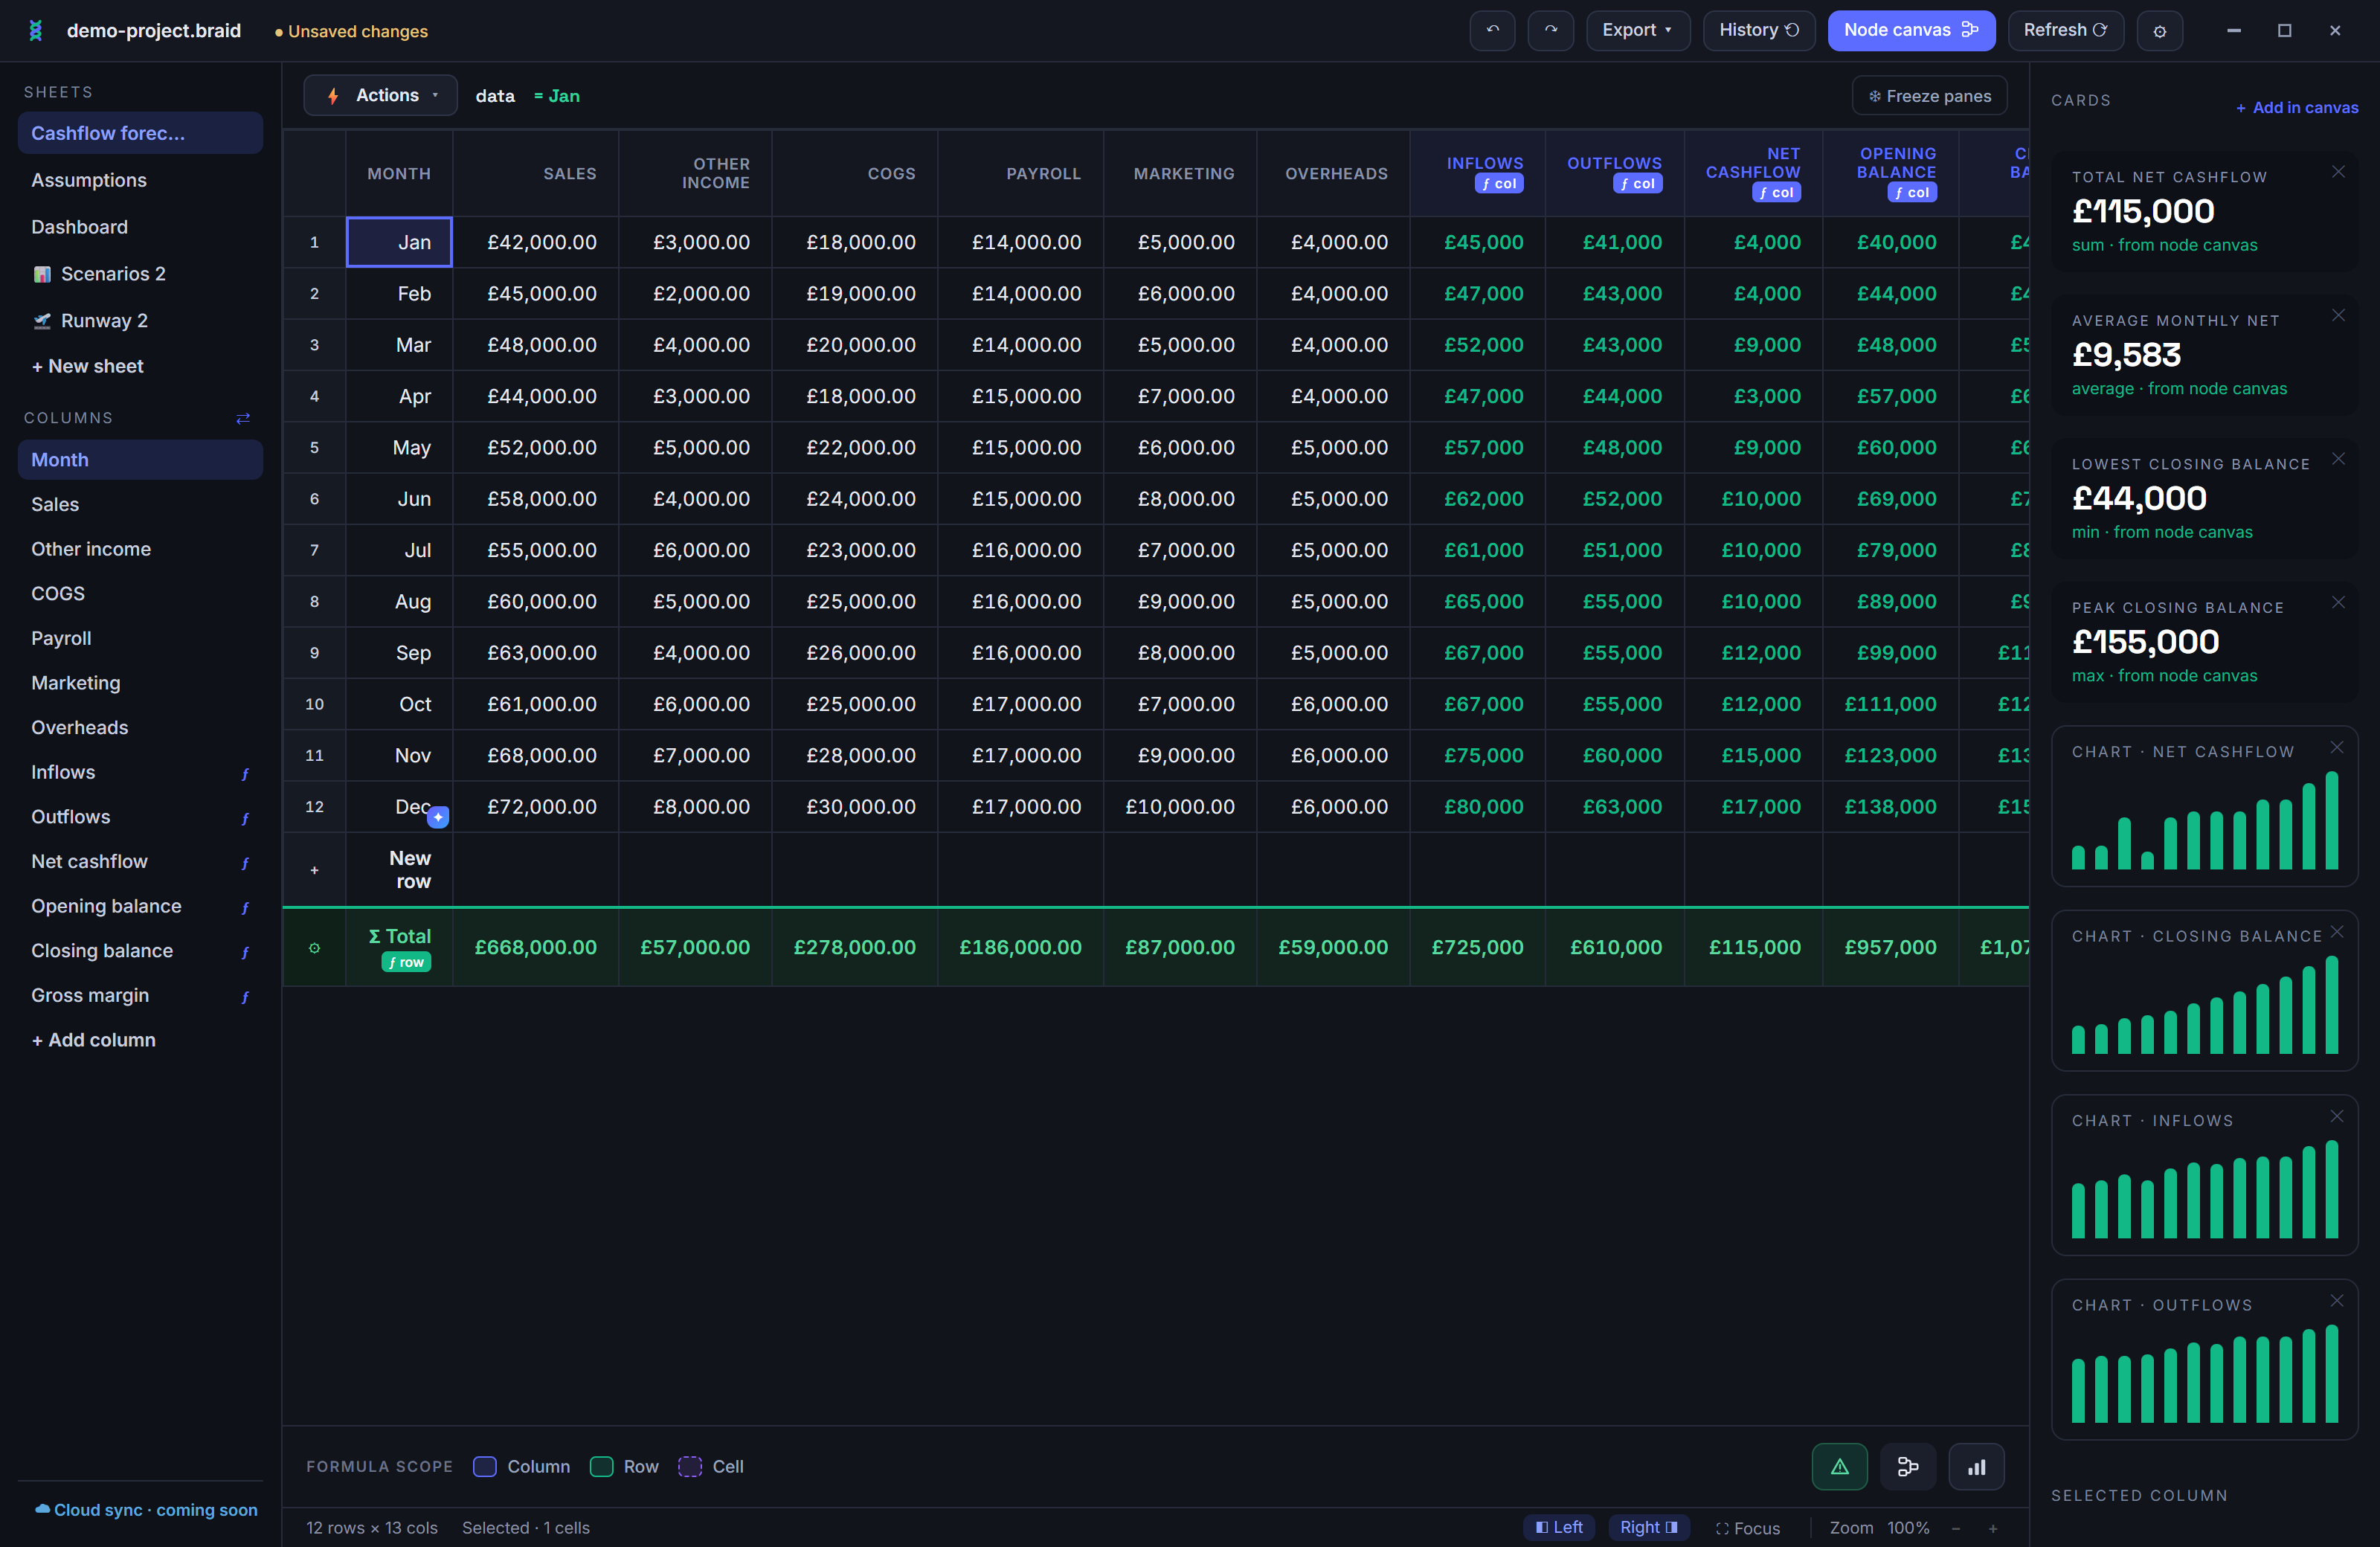Click the Sales column header

pos(536,174)
